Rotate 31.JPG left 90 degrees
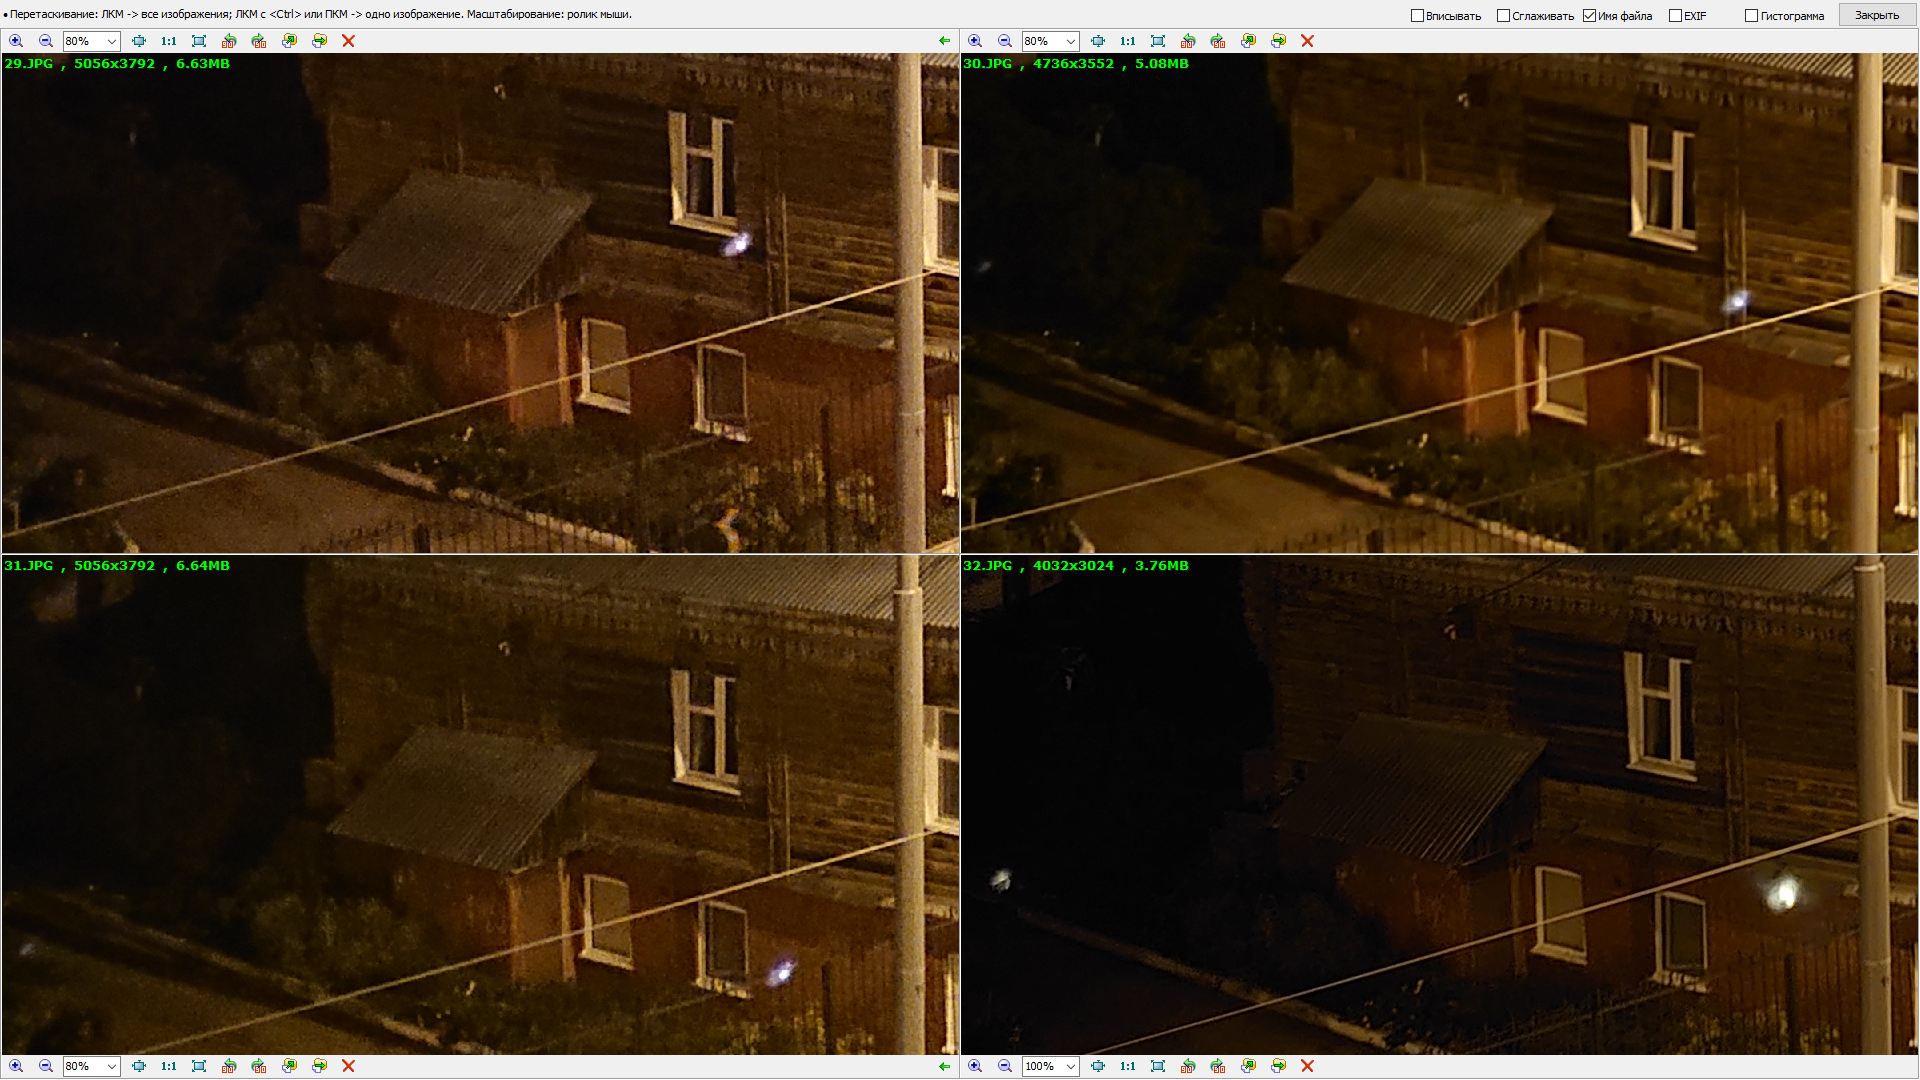 pyautogui.click(x=229, y=1066)
